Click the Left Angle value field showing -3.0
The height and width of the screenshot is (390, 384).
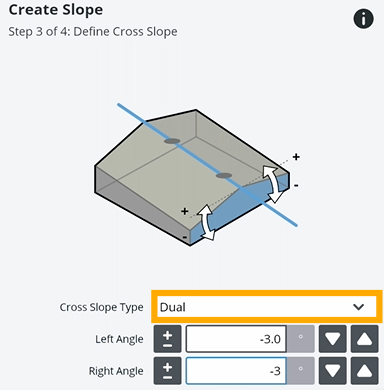[x=236, y=339]
